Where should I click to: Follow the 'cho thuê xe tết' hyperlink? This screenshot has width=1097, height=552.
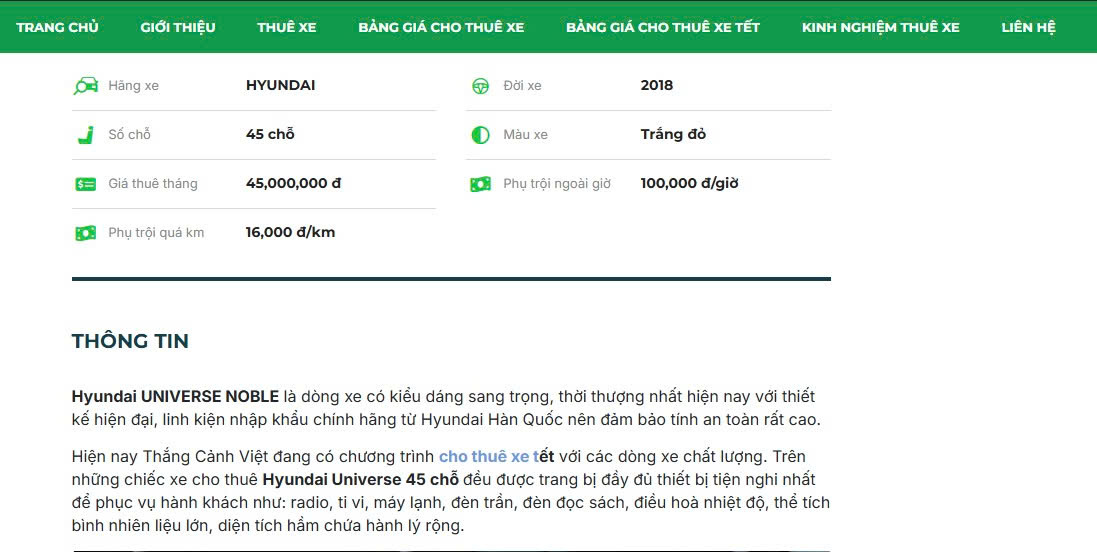pos(496,457)
